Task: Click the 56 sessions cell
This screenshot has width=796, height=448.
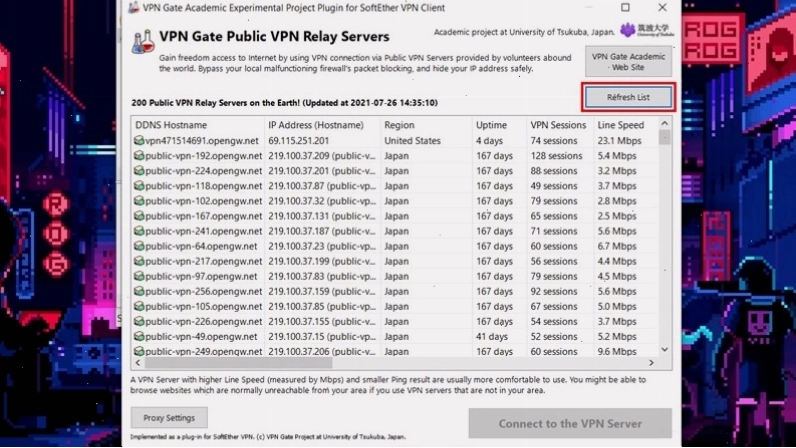Action: pos(554,261)
